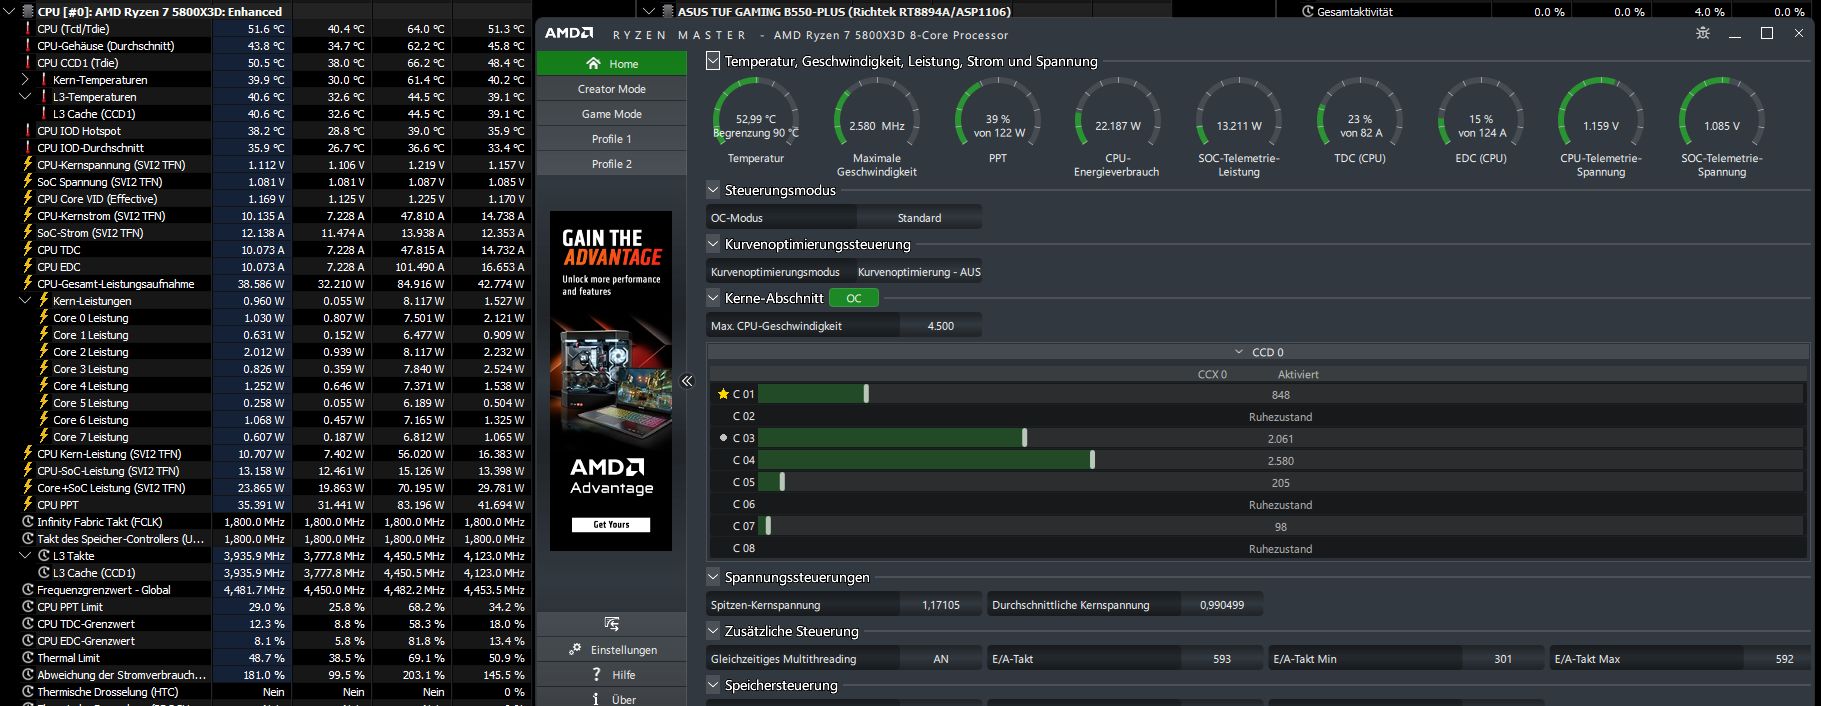Image resolution: width=1821 pixels, height=706 pixels.
Task: Click the bug report icon in Ryzen Master
Action: 1702,33
